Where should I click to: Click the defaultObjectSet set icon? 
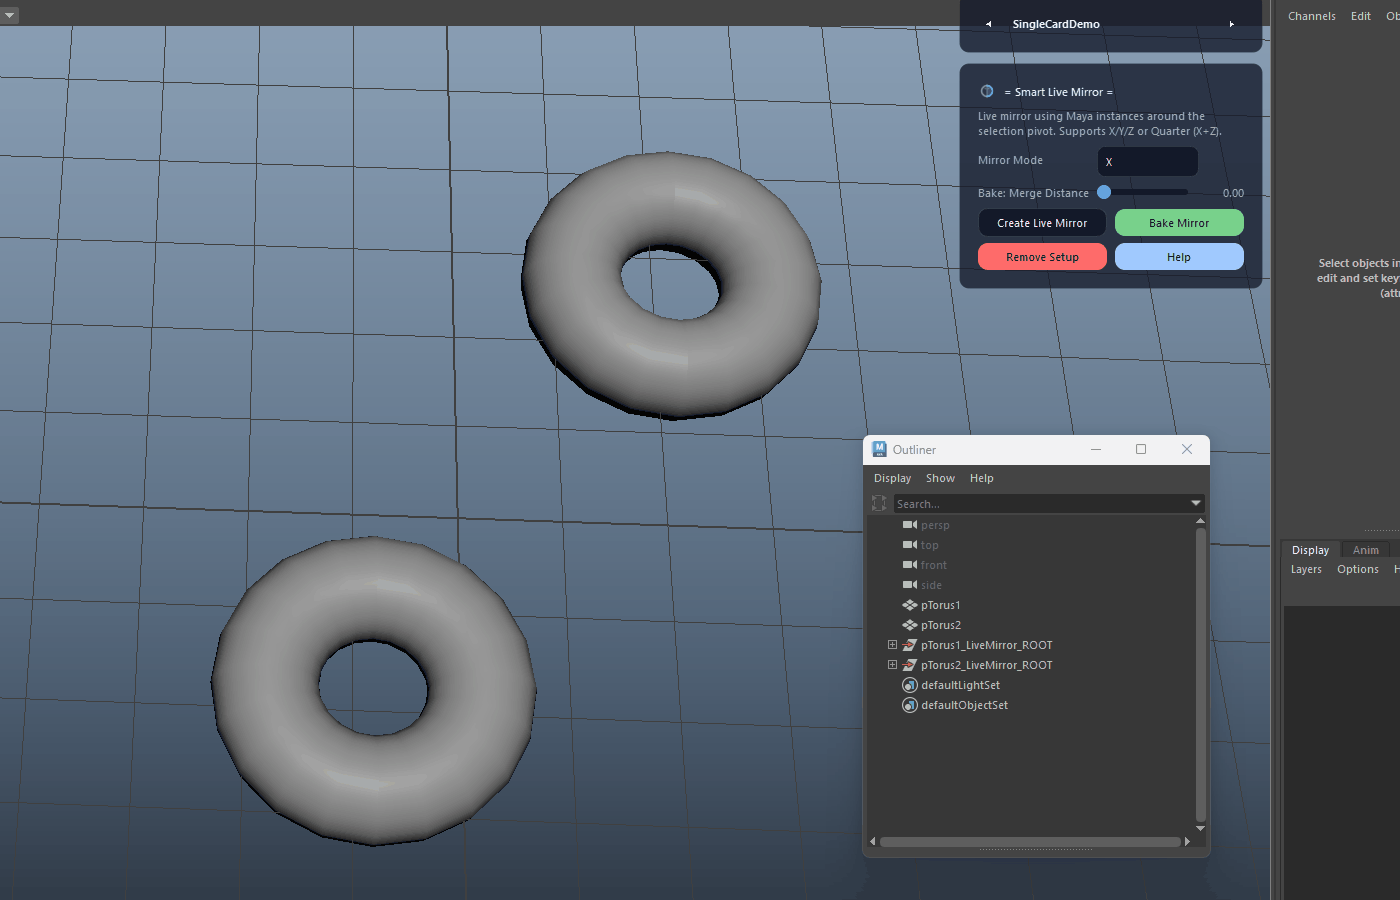[910, 705]
